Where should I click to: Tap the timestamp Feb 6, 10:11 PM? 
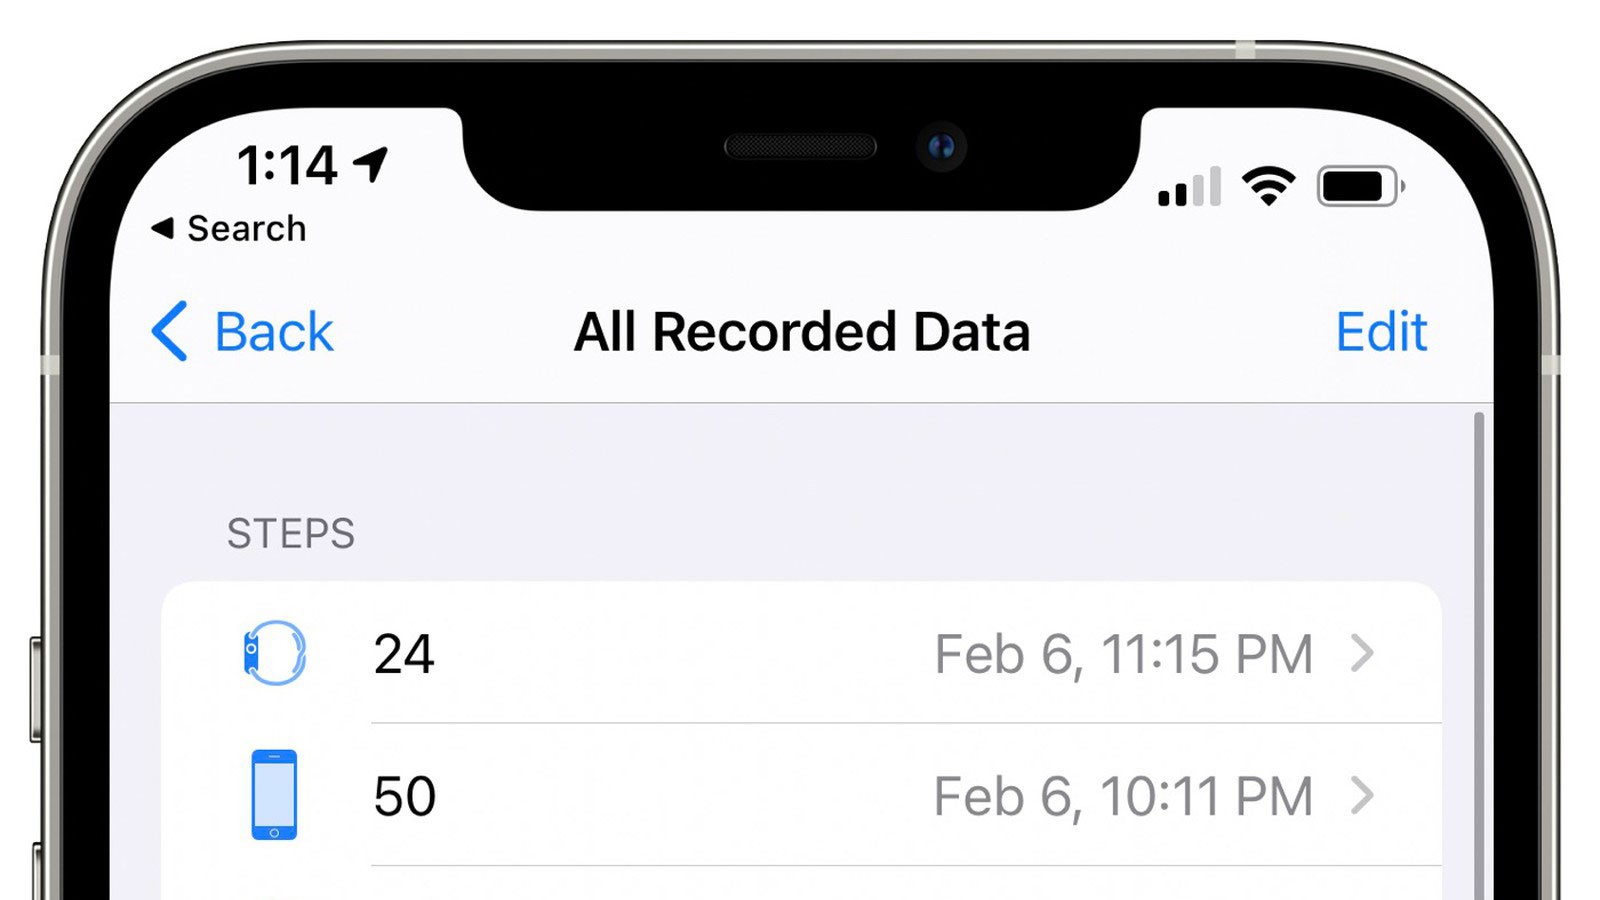tap(1123, 795)
